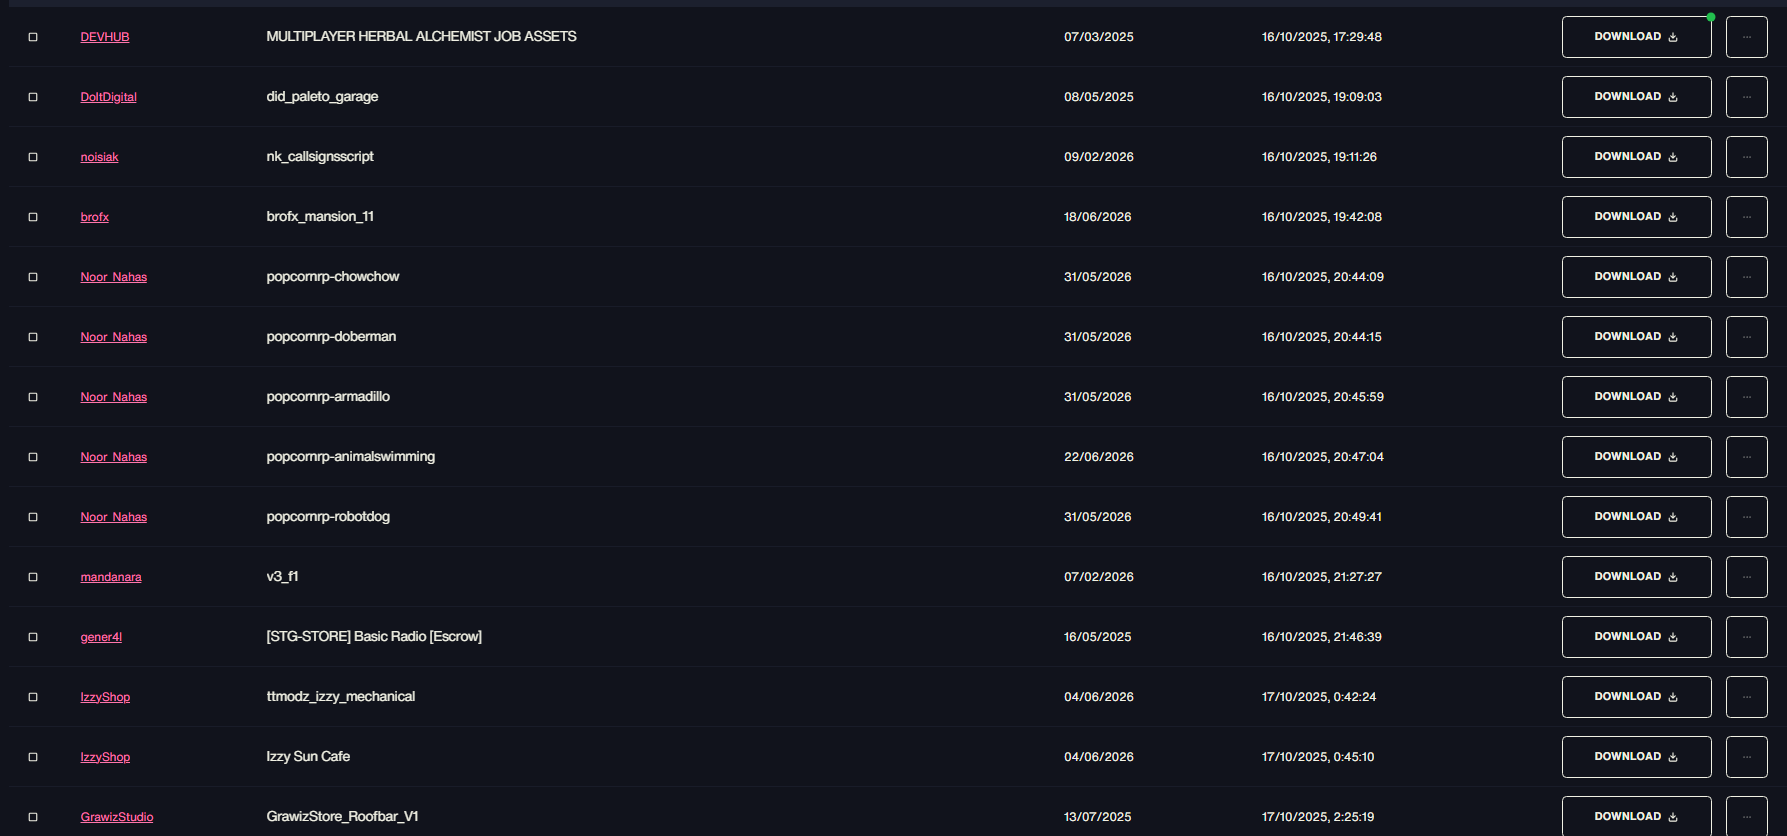Open more options for Basic Radio row
Screen dimensions: 1787x836
[1746, 637]
